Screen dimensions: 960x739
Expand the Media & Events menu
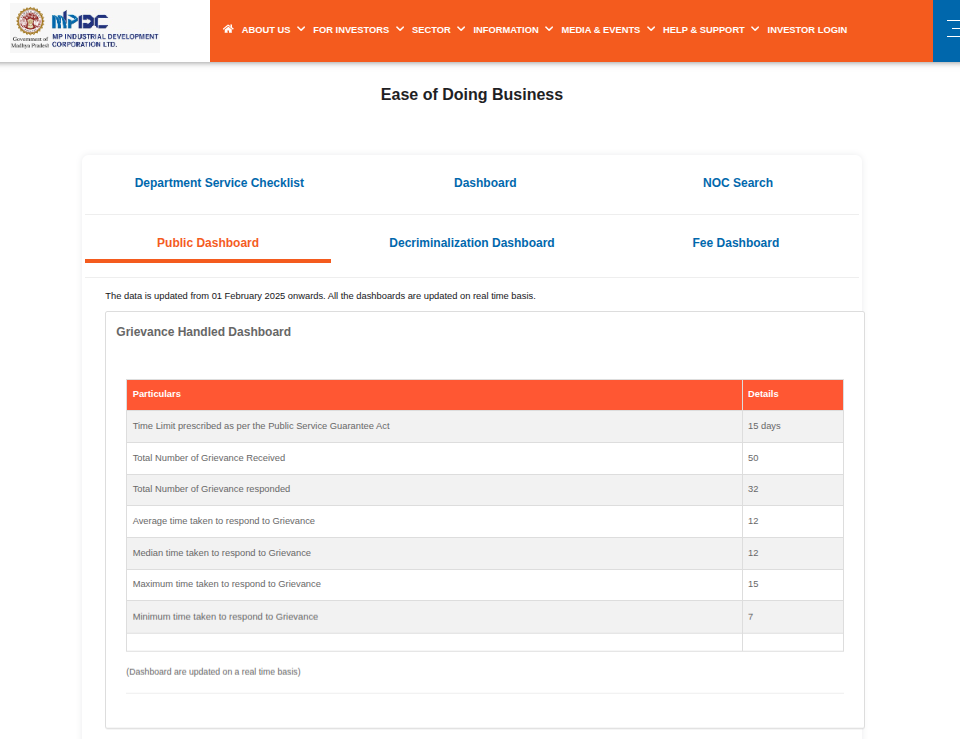tap(607, 30)
